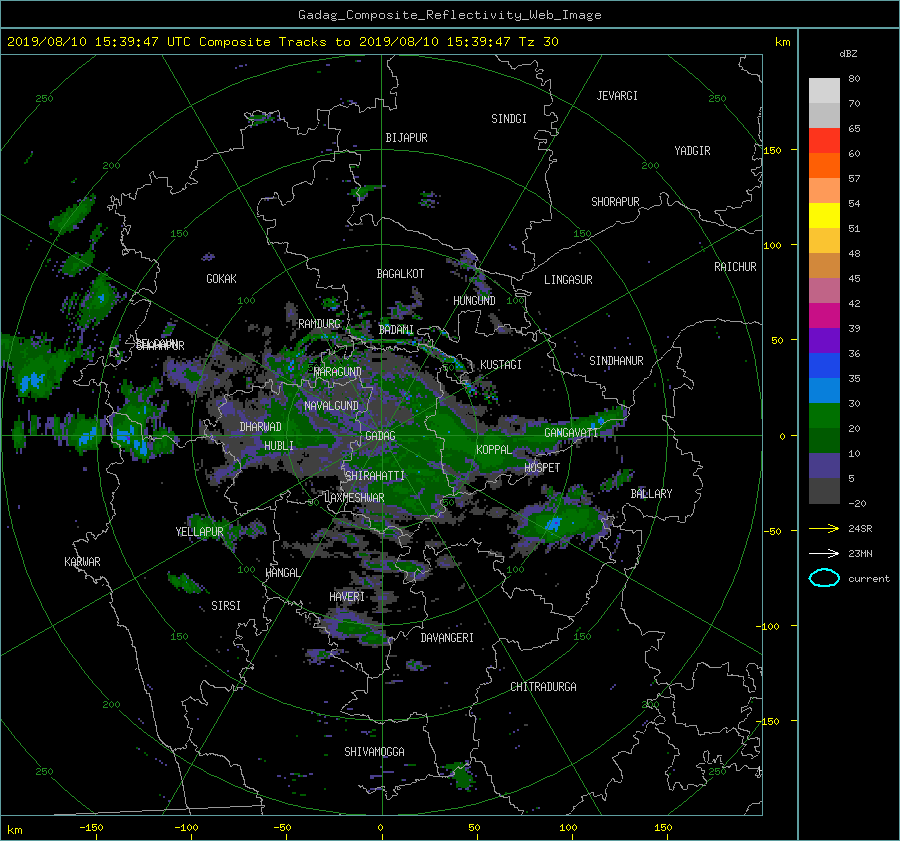Click the NAVALGUND city label
The image size is (900, 841).
[331, 406]
